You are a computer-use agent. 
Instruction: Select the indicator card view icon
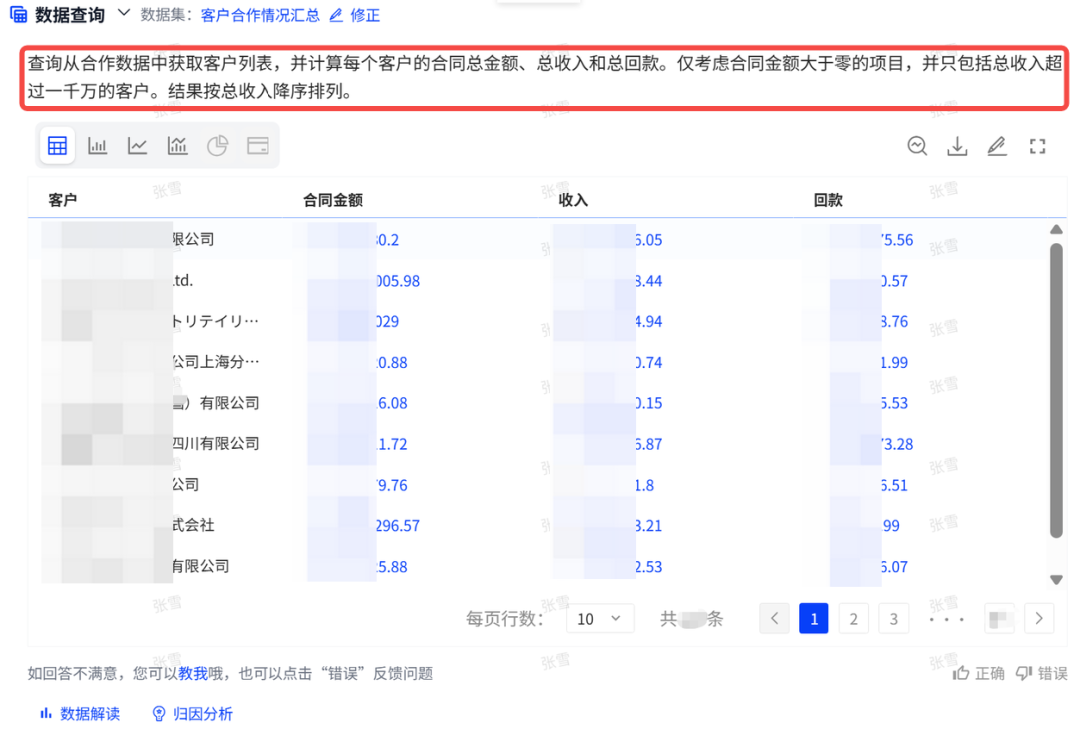(257, 146)
